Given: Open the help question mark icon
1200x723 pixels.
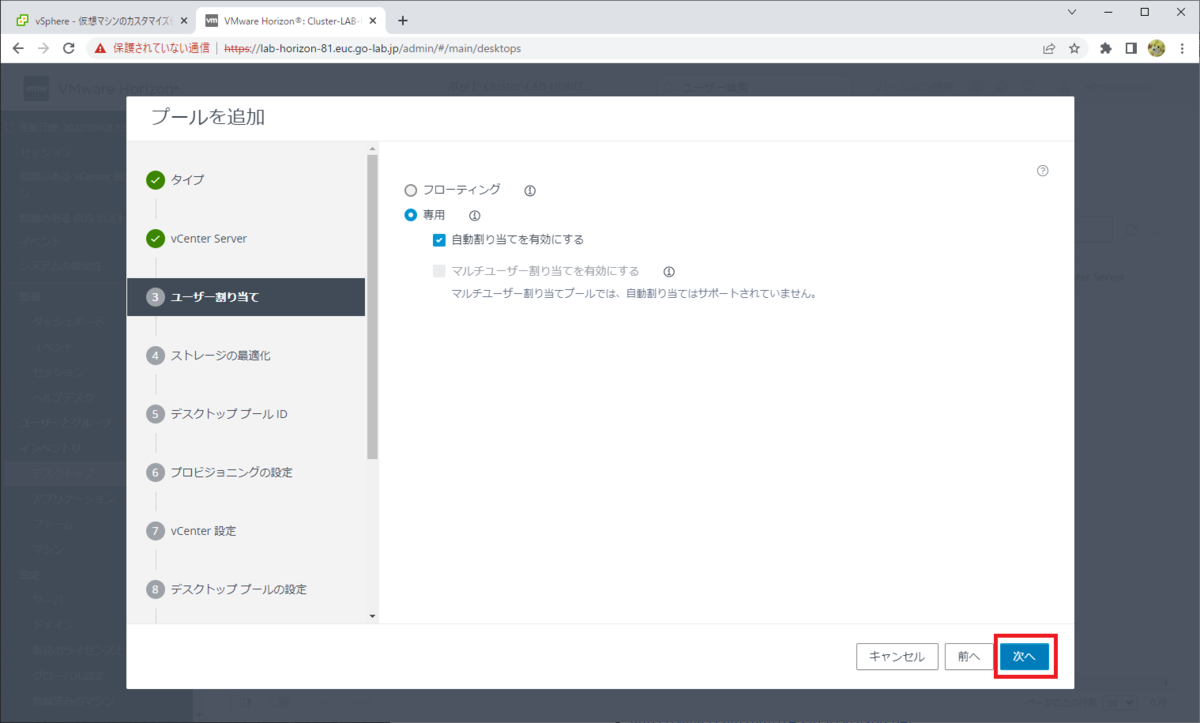Looking at the screenshot, I should tap(1043, 171).
